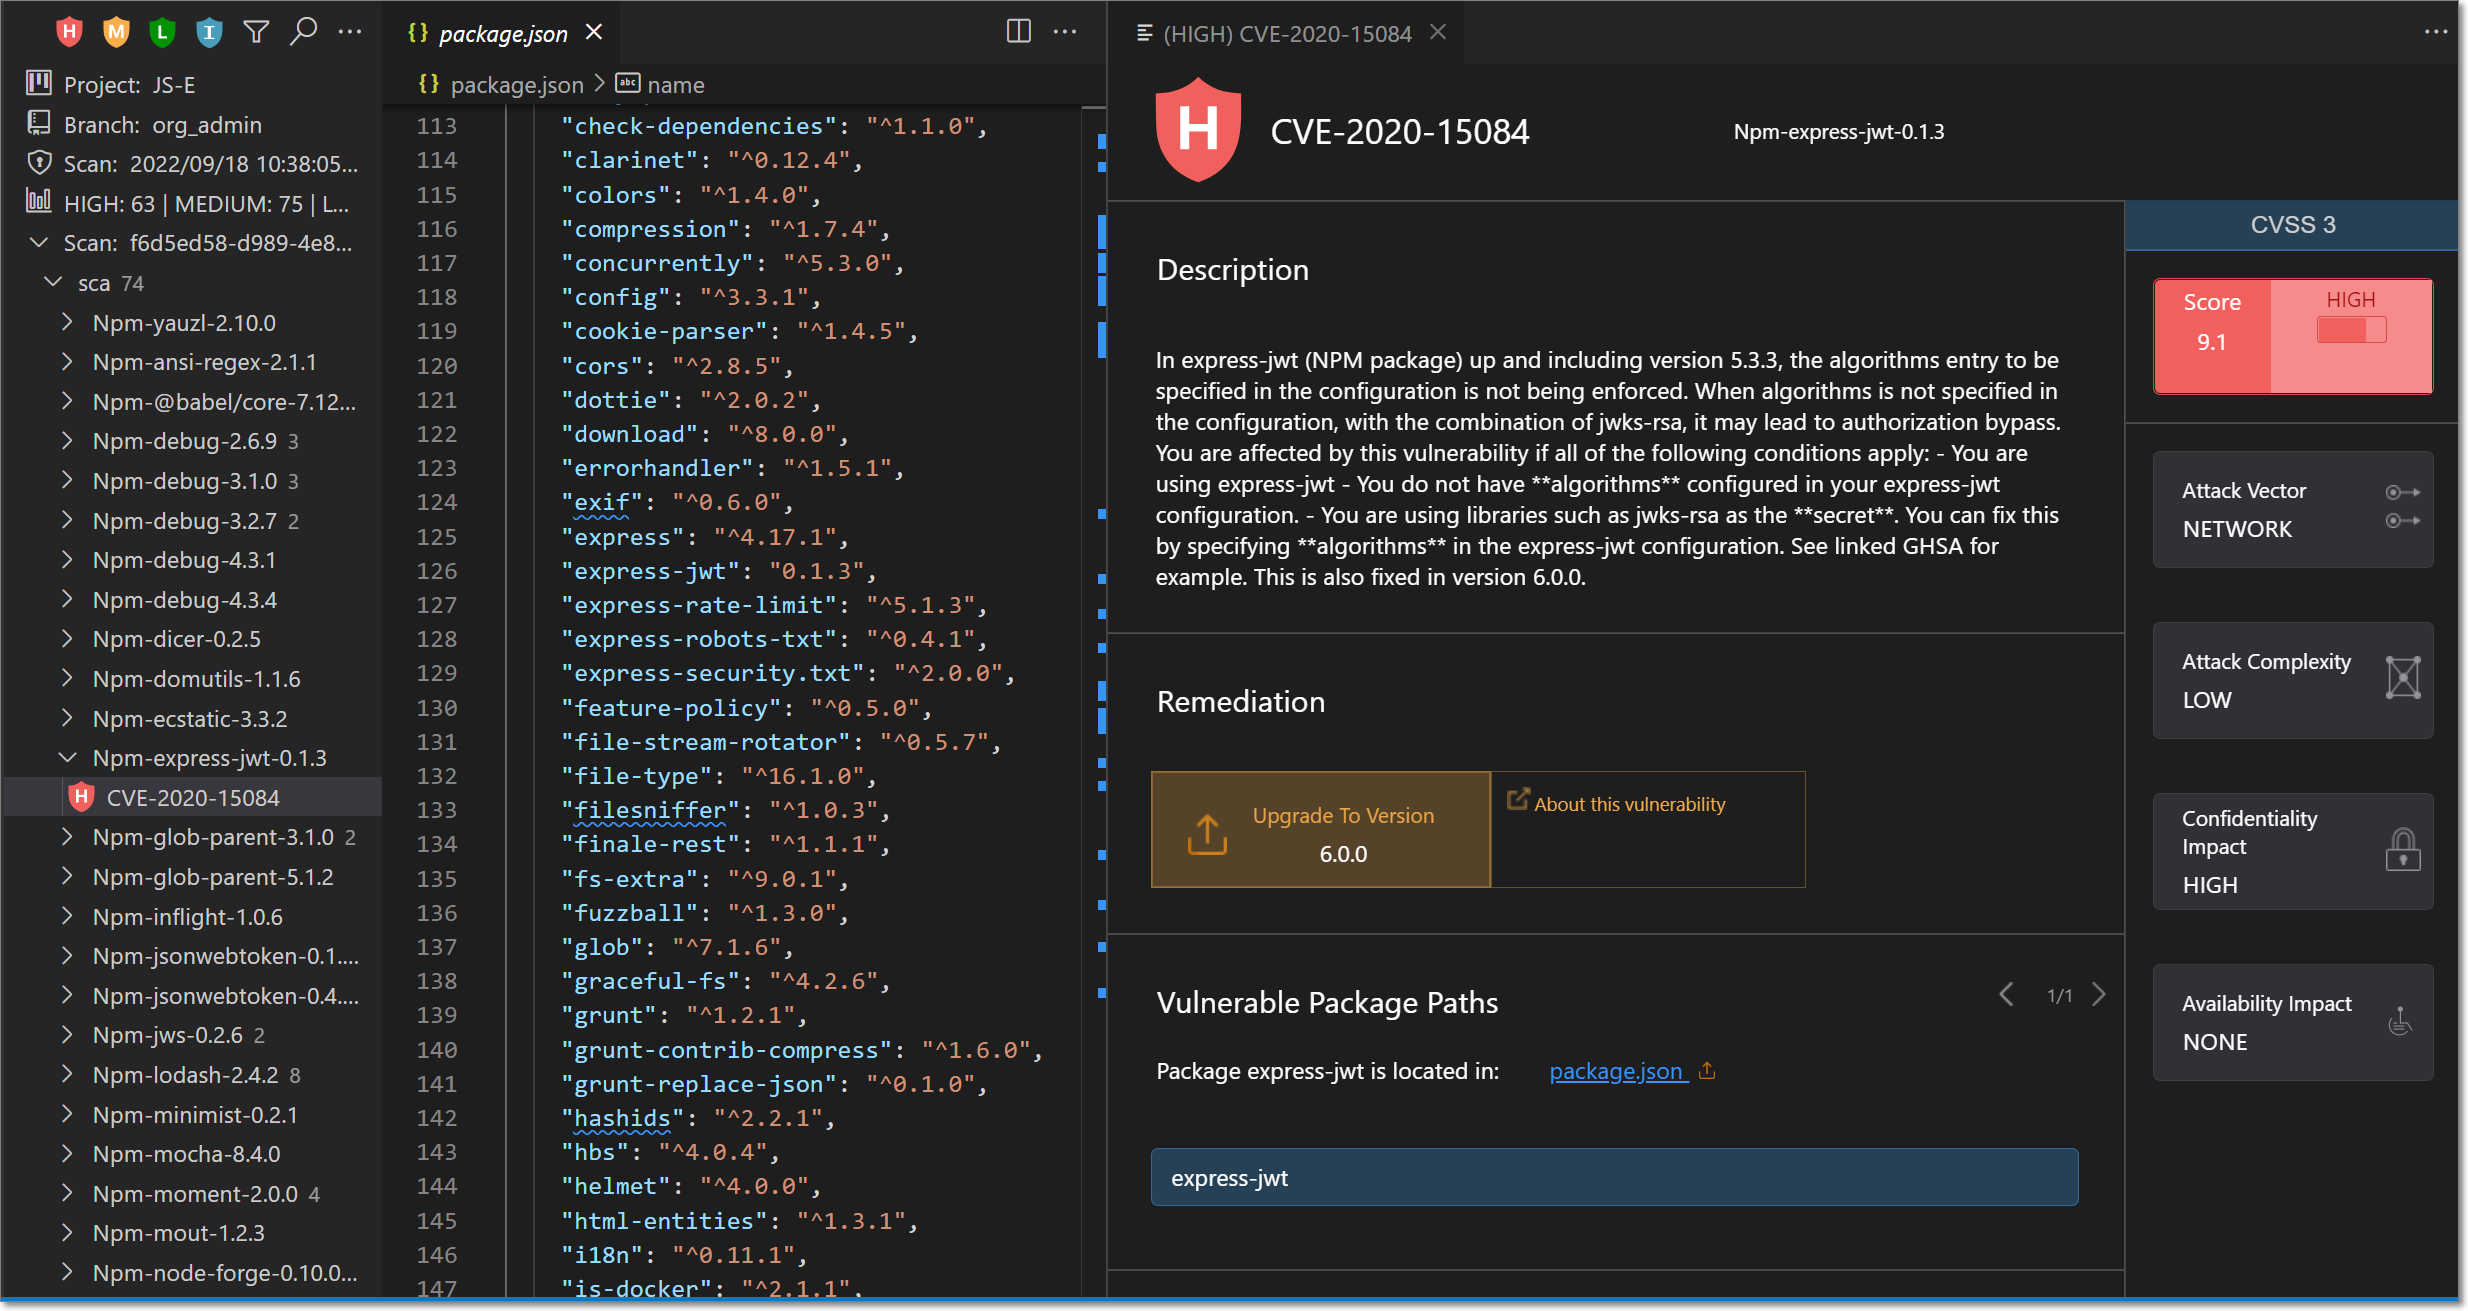The image size is (2468, 1311).
Task: Close the CVE-2020-15084 tab
Action: pos(1438,32)
